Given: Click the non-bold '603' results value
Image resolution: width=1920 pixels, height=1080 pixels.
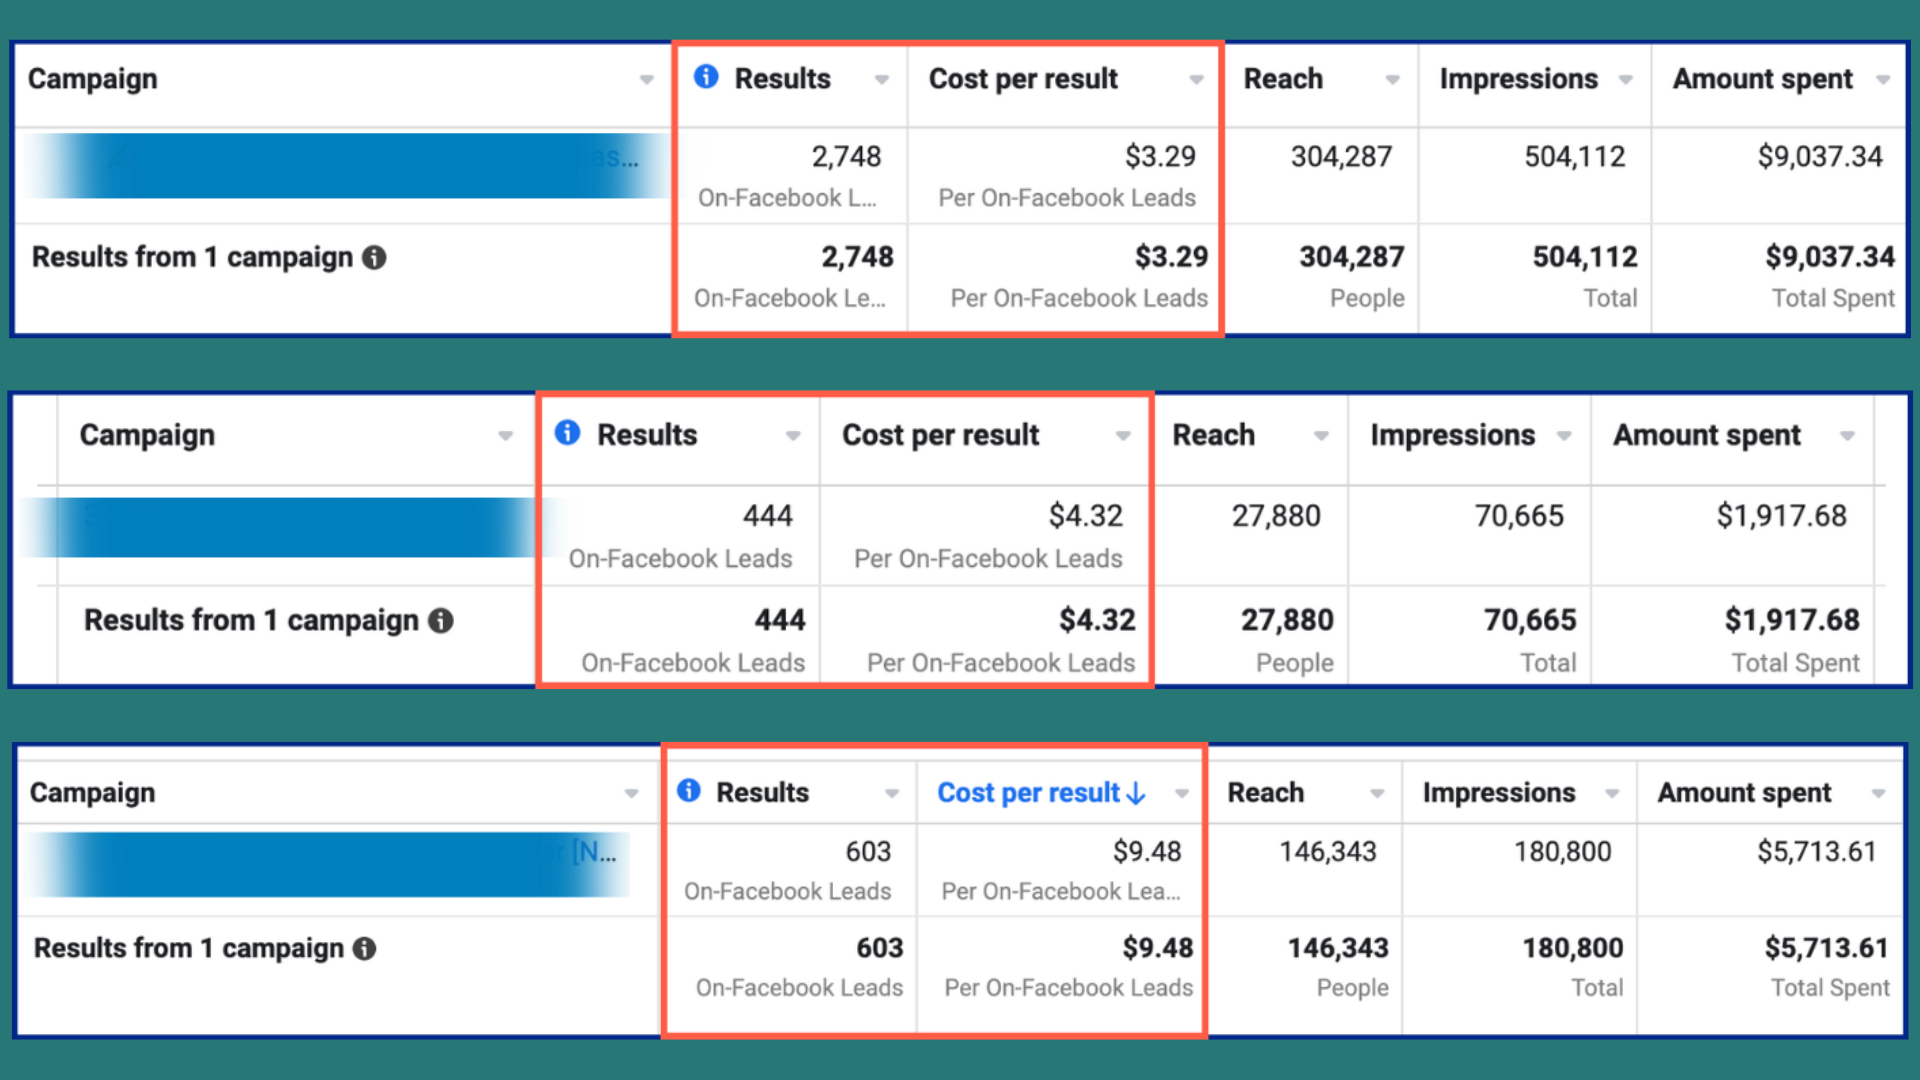Looking at the screenshot, I should pos(868,852).
